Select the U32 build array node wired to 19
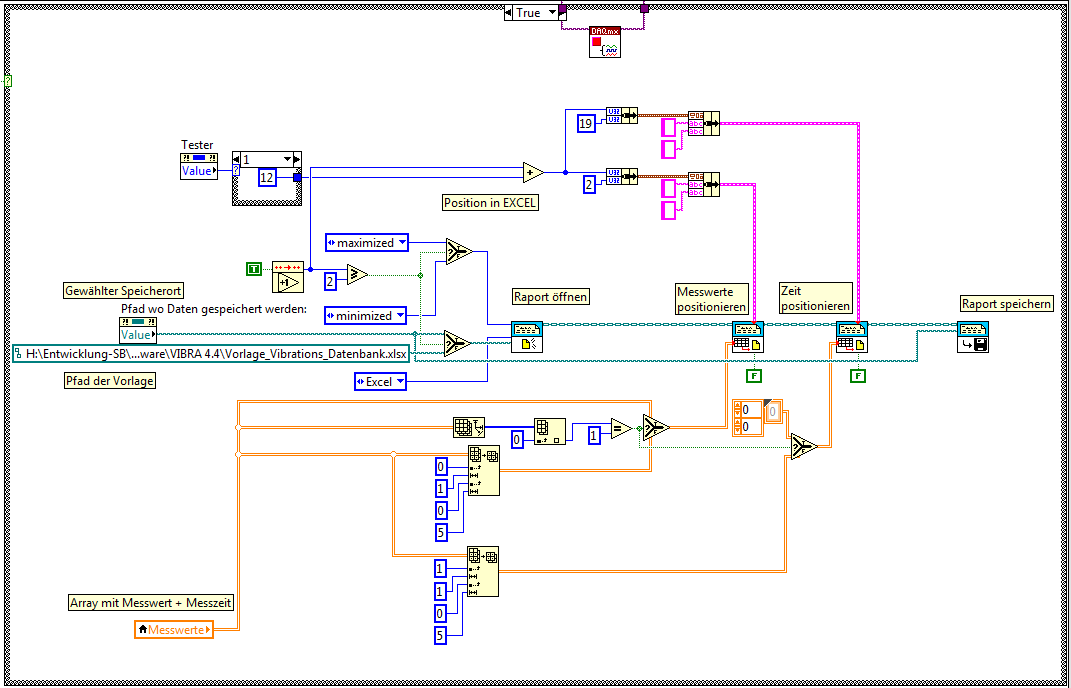Image resolution: width=1071 pixels, height=688 pixels. 622,115
